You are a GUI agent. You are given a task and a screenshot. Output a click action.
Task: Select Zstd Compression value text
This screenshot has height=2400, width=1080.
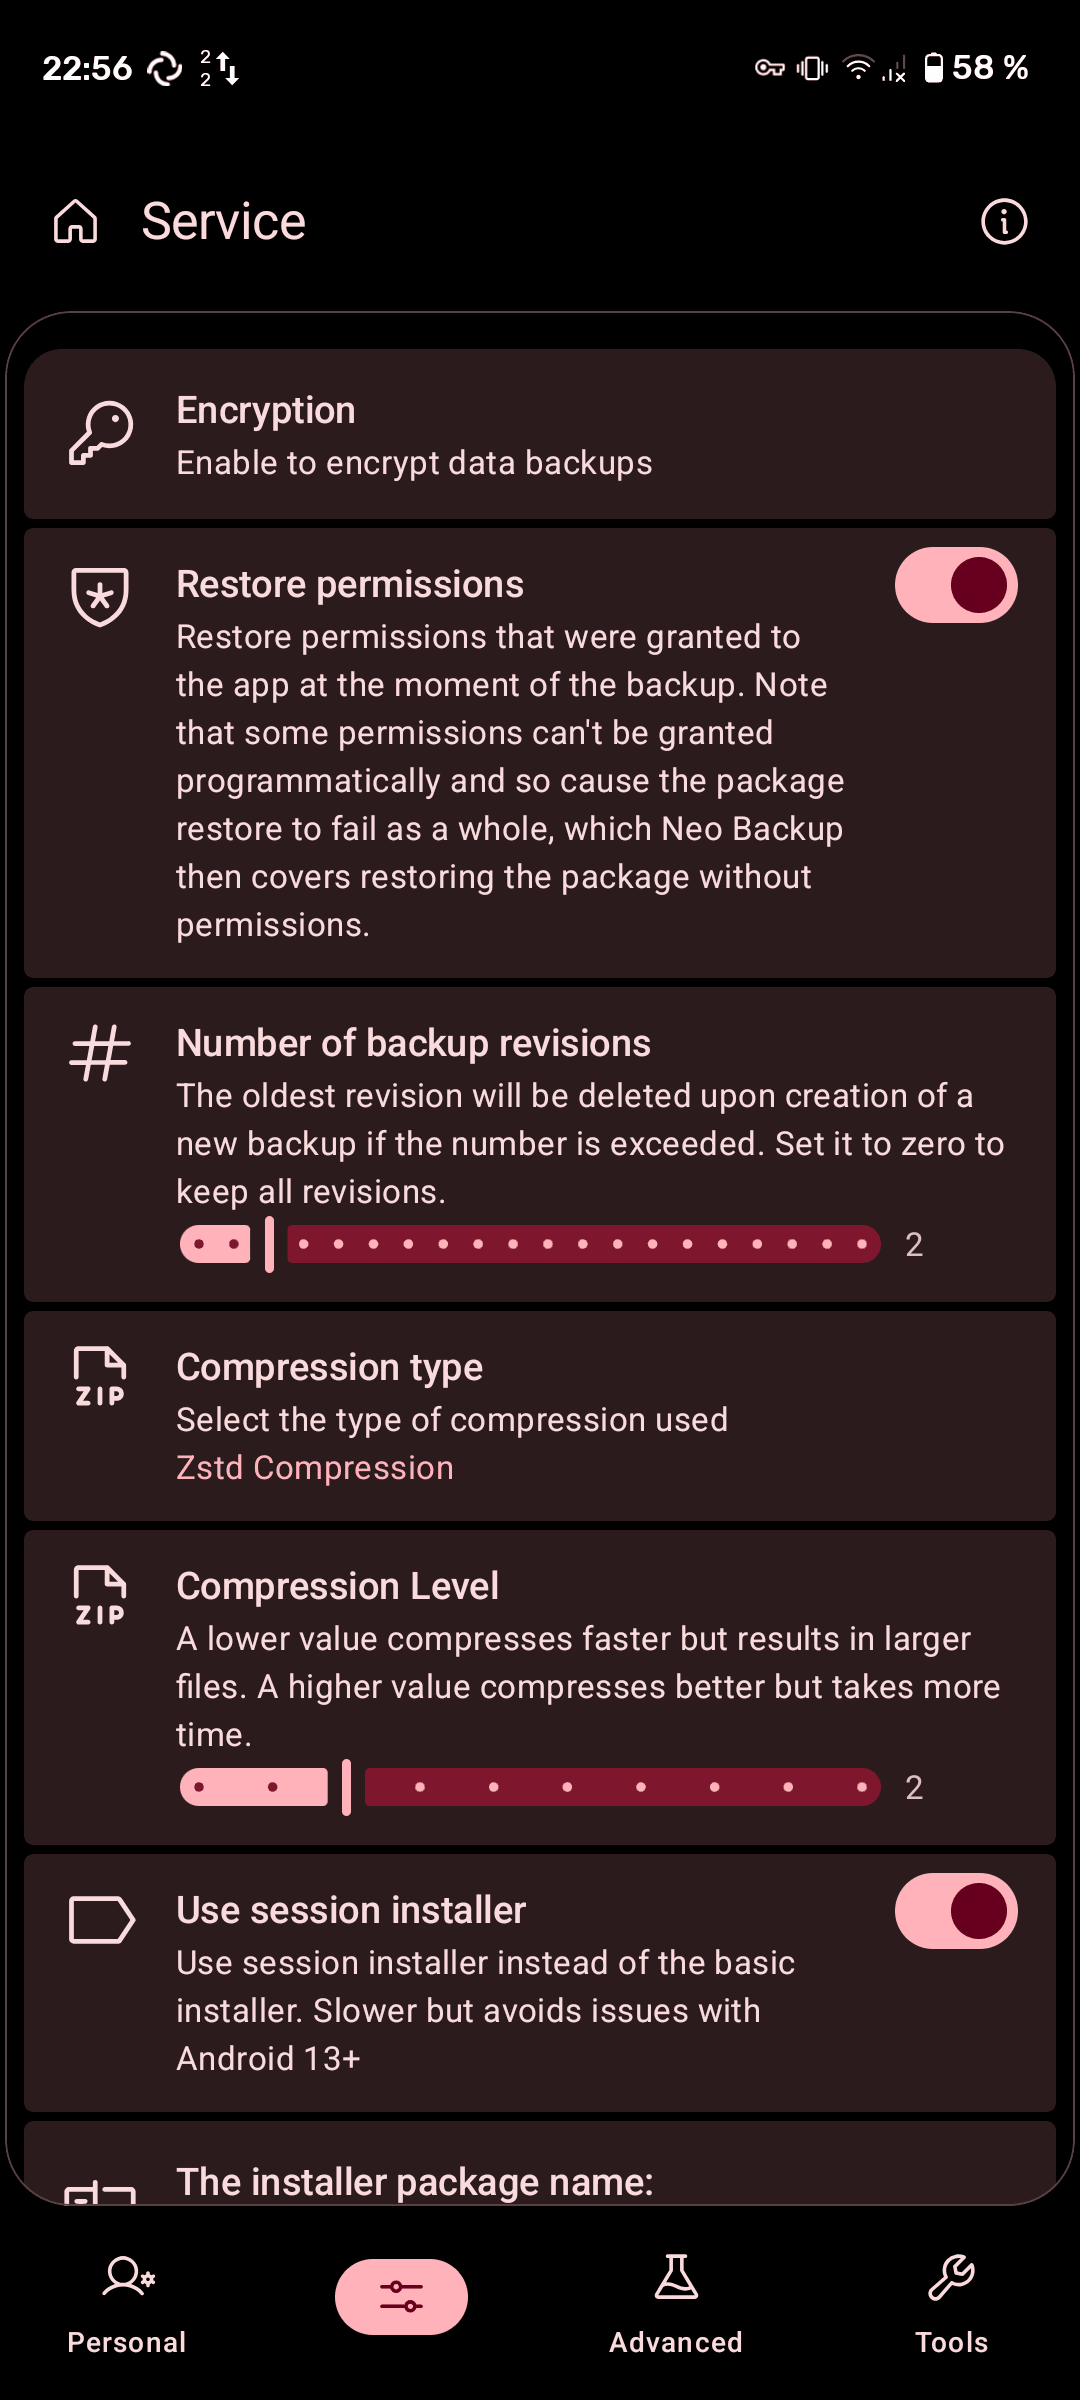coord(315,1468)
